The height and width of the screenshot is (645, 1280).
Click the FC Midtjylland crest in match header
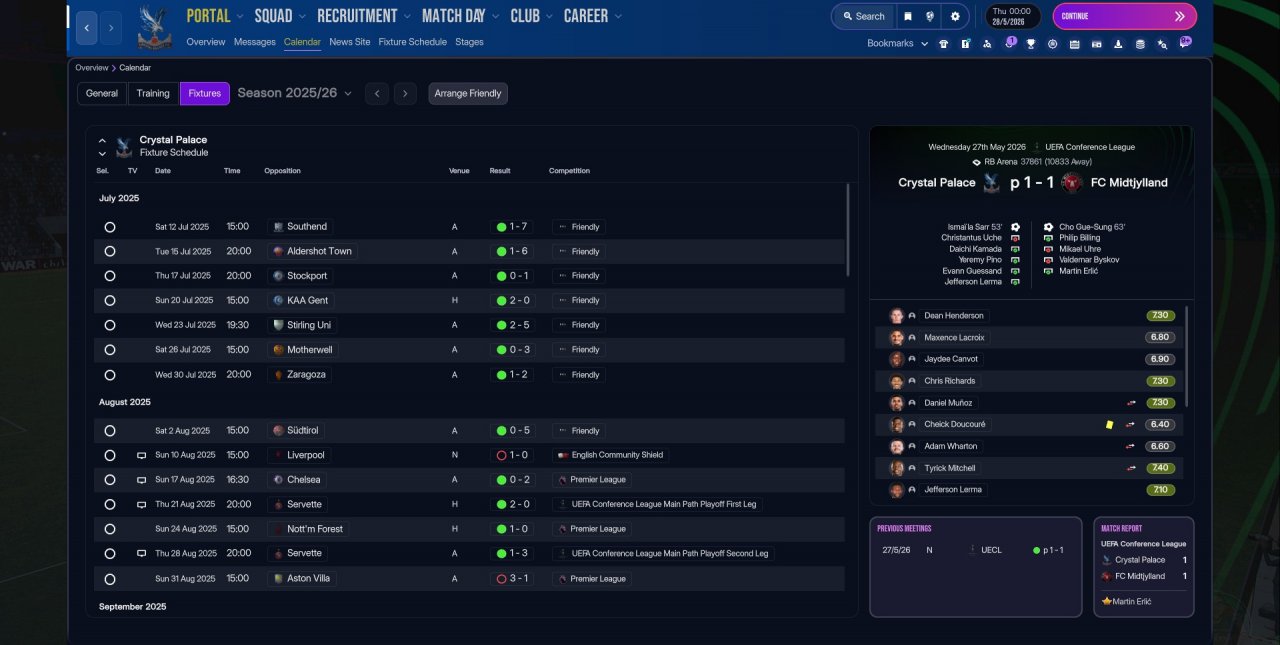(1072, 183)
